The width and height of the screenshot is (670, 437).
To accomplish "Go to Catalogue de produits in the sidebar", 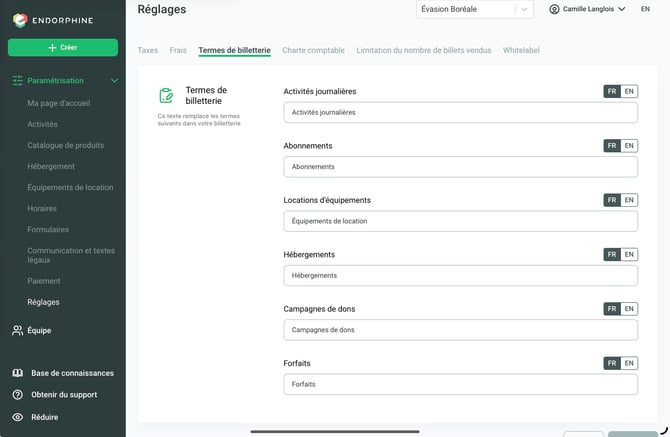I will pyautogui.click(x=65, y=145).
